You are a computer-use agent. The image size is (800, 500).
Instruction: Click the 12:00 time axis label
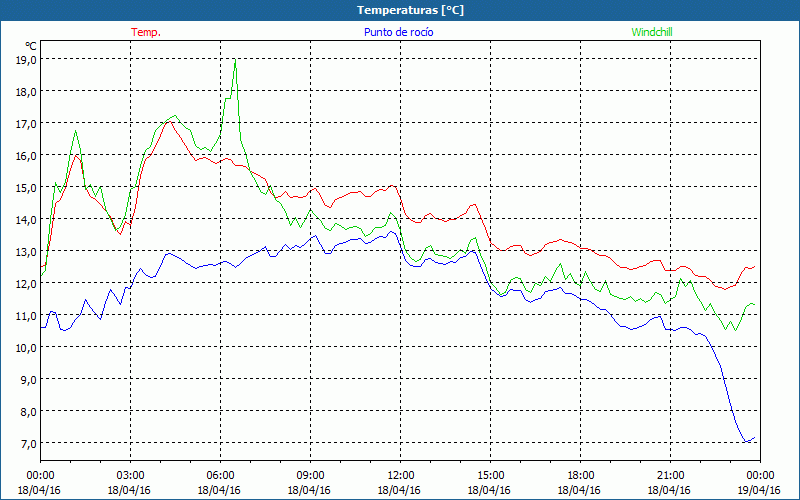pos(401,475)
